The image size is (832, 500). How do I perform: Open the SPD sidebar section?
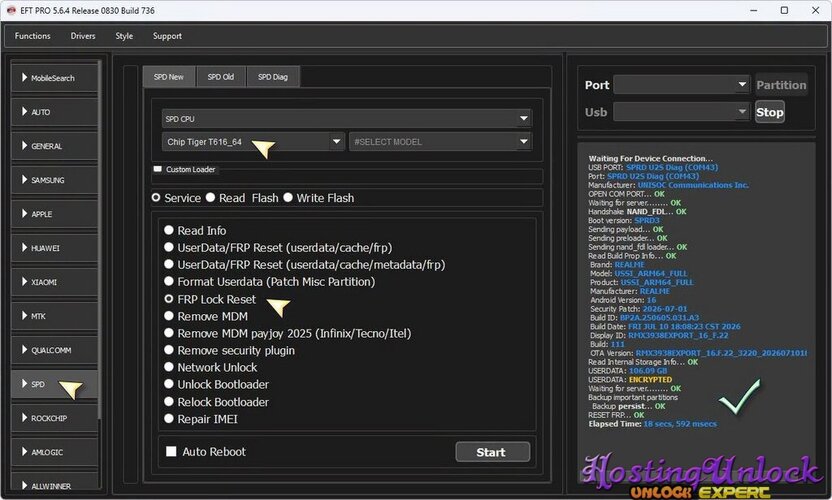(55, 384)
